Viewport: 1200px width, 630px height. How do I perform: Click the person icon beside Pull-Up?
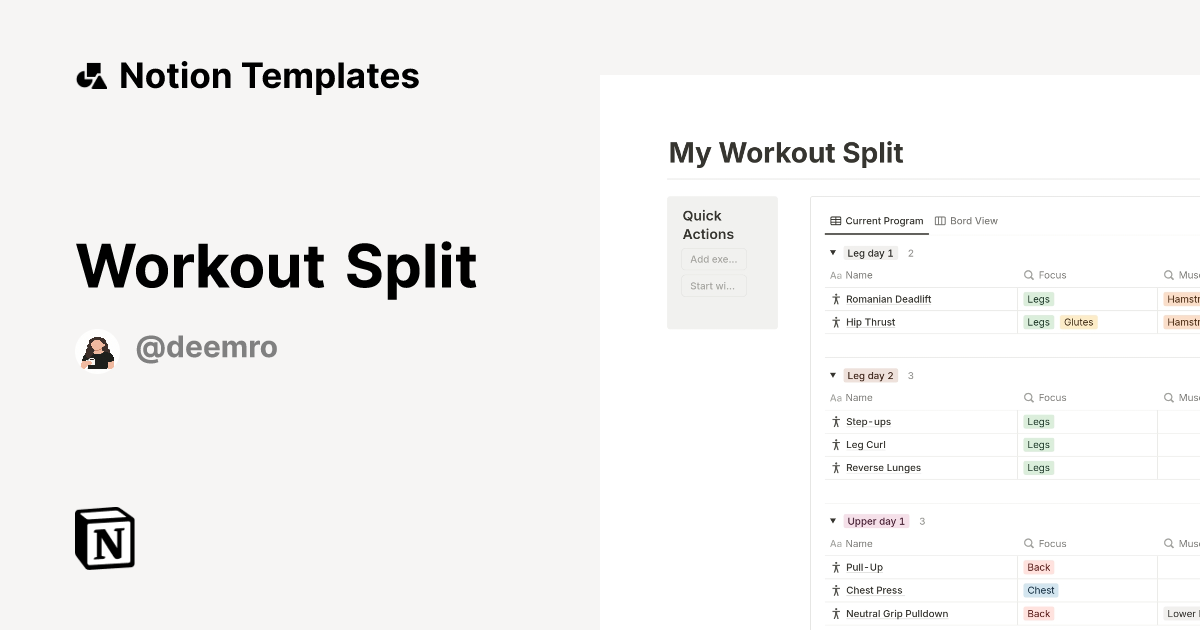point(835,567)
